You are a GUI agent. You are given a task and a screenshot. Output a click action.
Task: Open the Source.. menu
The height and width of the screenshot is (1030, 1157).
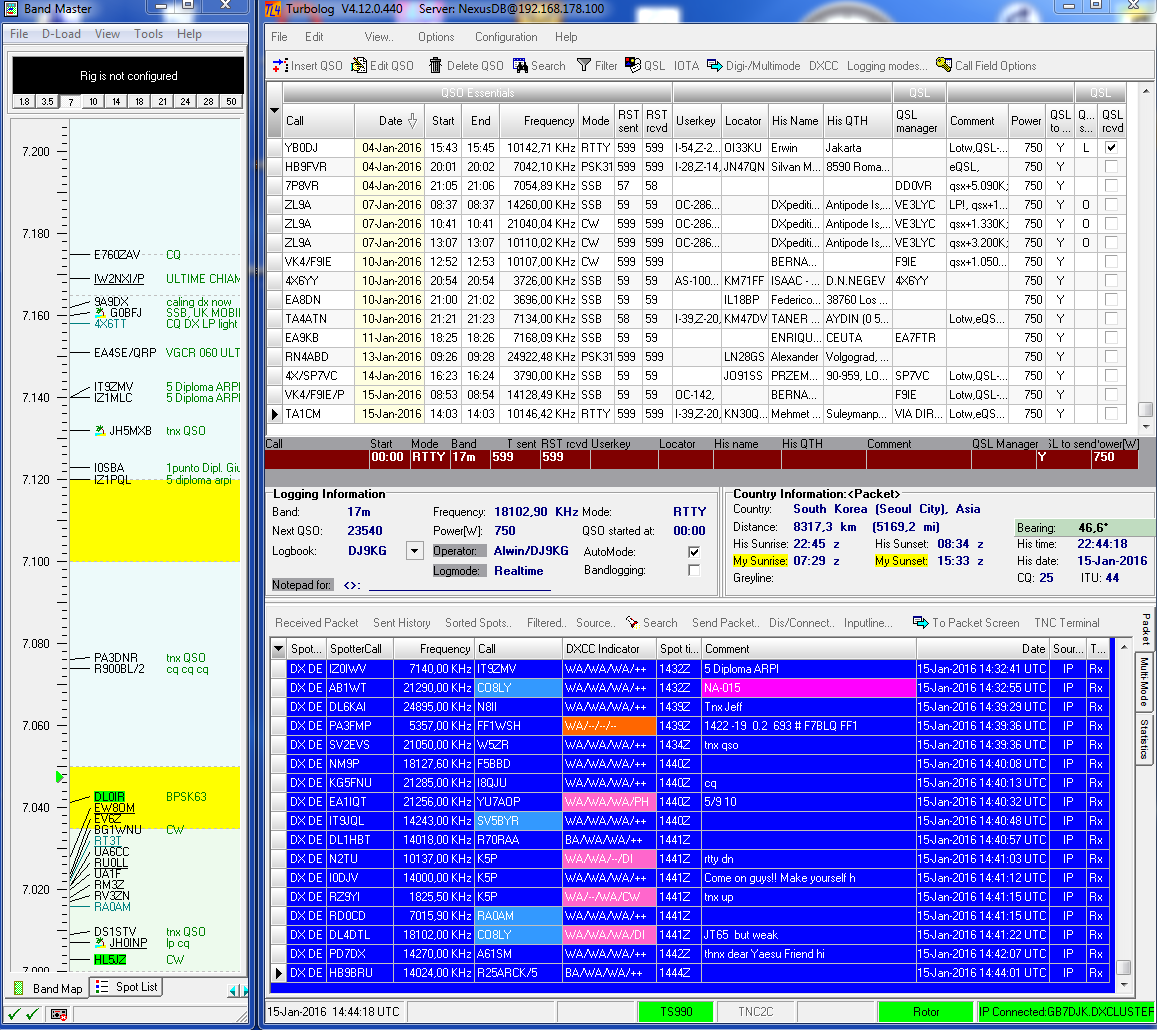595,623
